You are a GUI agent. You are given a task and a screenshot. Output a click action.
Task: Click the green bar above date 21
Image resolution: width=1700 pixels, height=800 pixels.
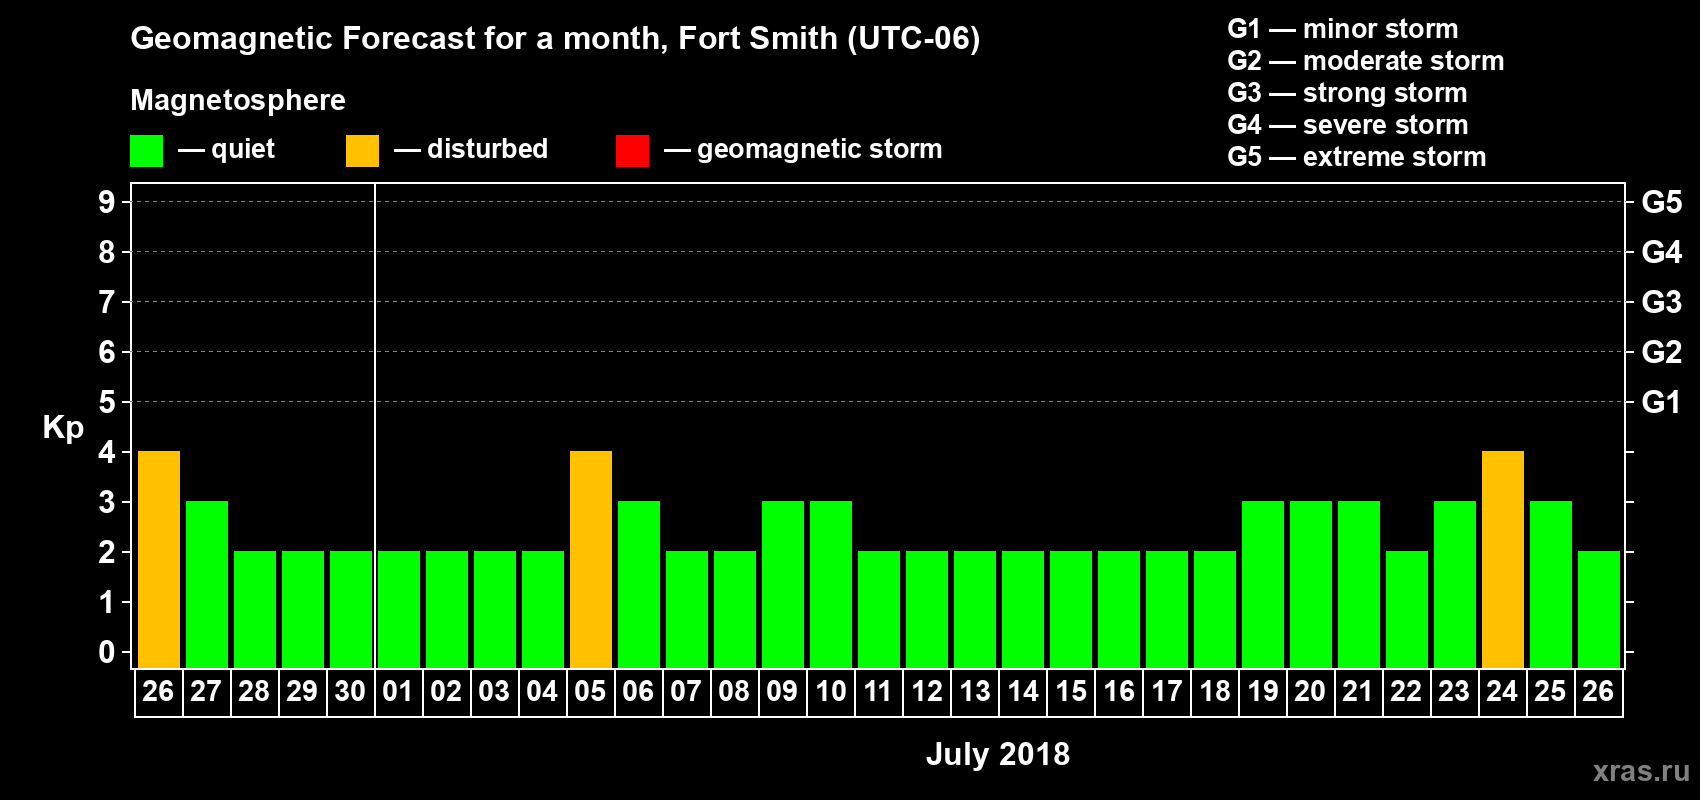1359,584
